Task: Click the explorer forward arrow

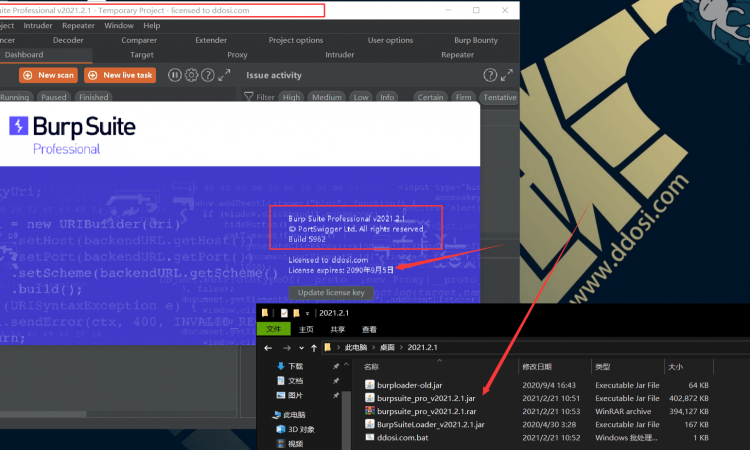Action: click(x=287, y=348)
